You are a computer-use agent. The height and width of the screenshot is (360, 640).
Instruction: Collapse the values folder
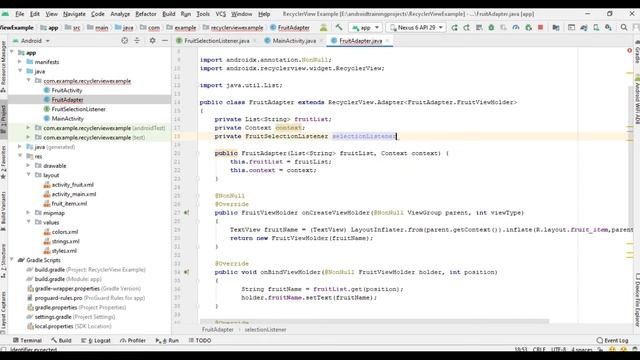coord(28,222)
